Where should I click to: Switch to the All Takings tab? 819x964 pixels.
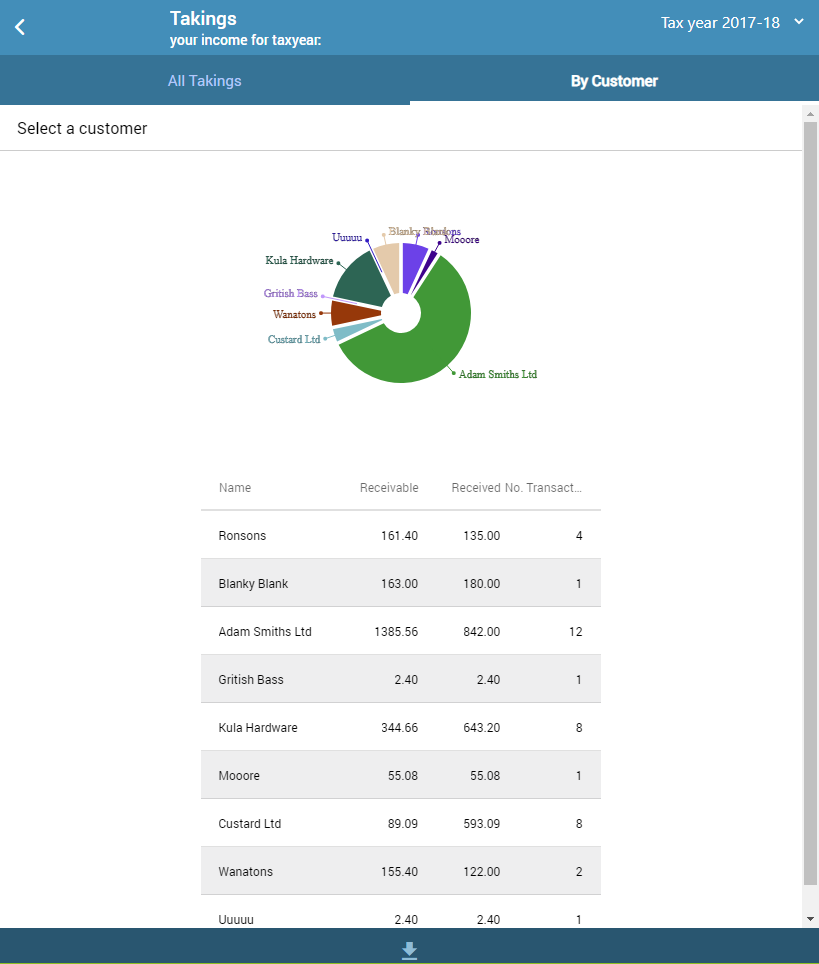205,81
